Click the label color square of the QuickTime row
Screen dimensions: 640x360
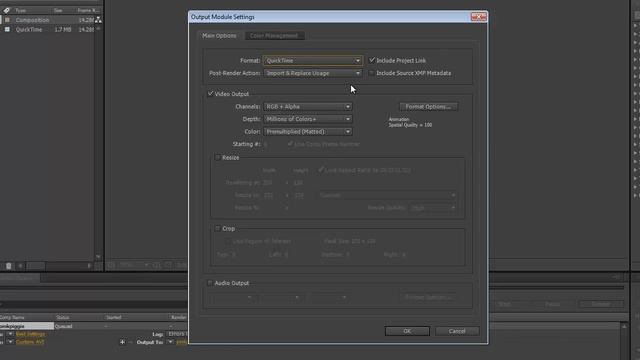[7, 30]
